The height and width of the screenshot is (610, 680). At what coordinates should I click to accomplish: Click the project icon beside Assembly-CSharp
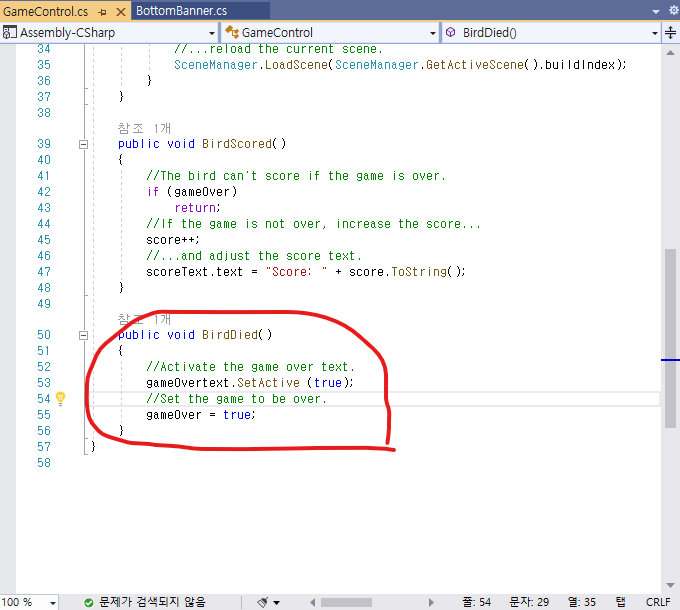(10, 33)
